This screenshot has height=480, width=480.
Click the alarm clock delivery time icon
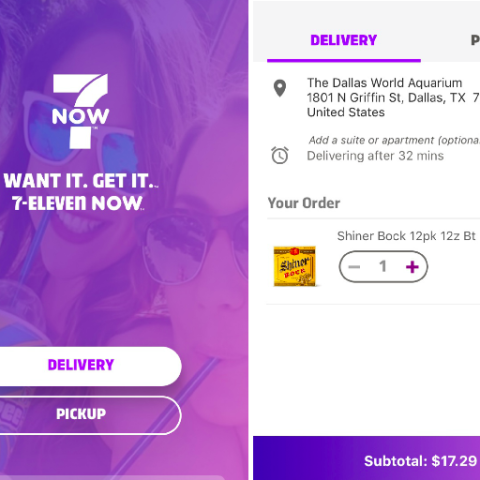coord(280,155)
